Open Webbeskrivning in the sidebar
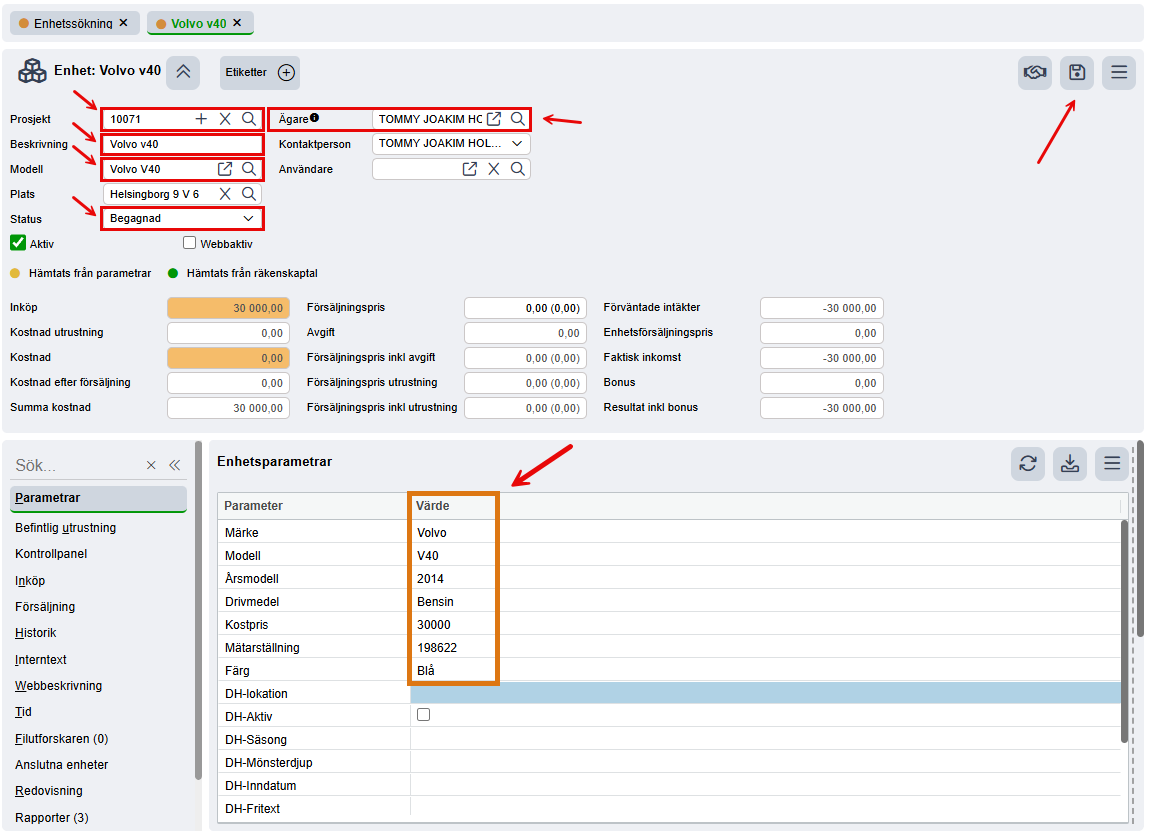 point(59,685)
